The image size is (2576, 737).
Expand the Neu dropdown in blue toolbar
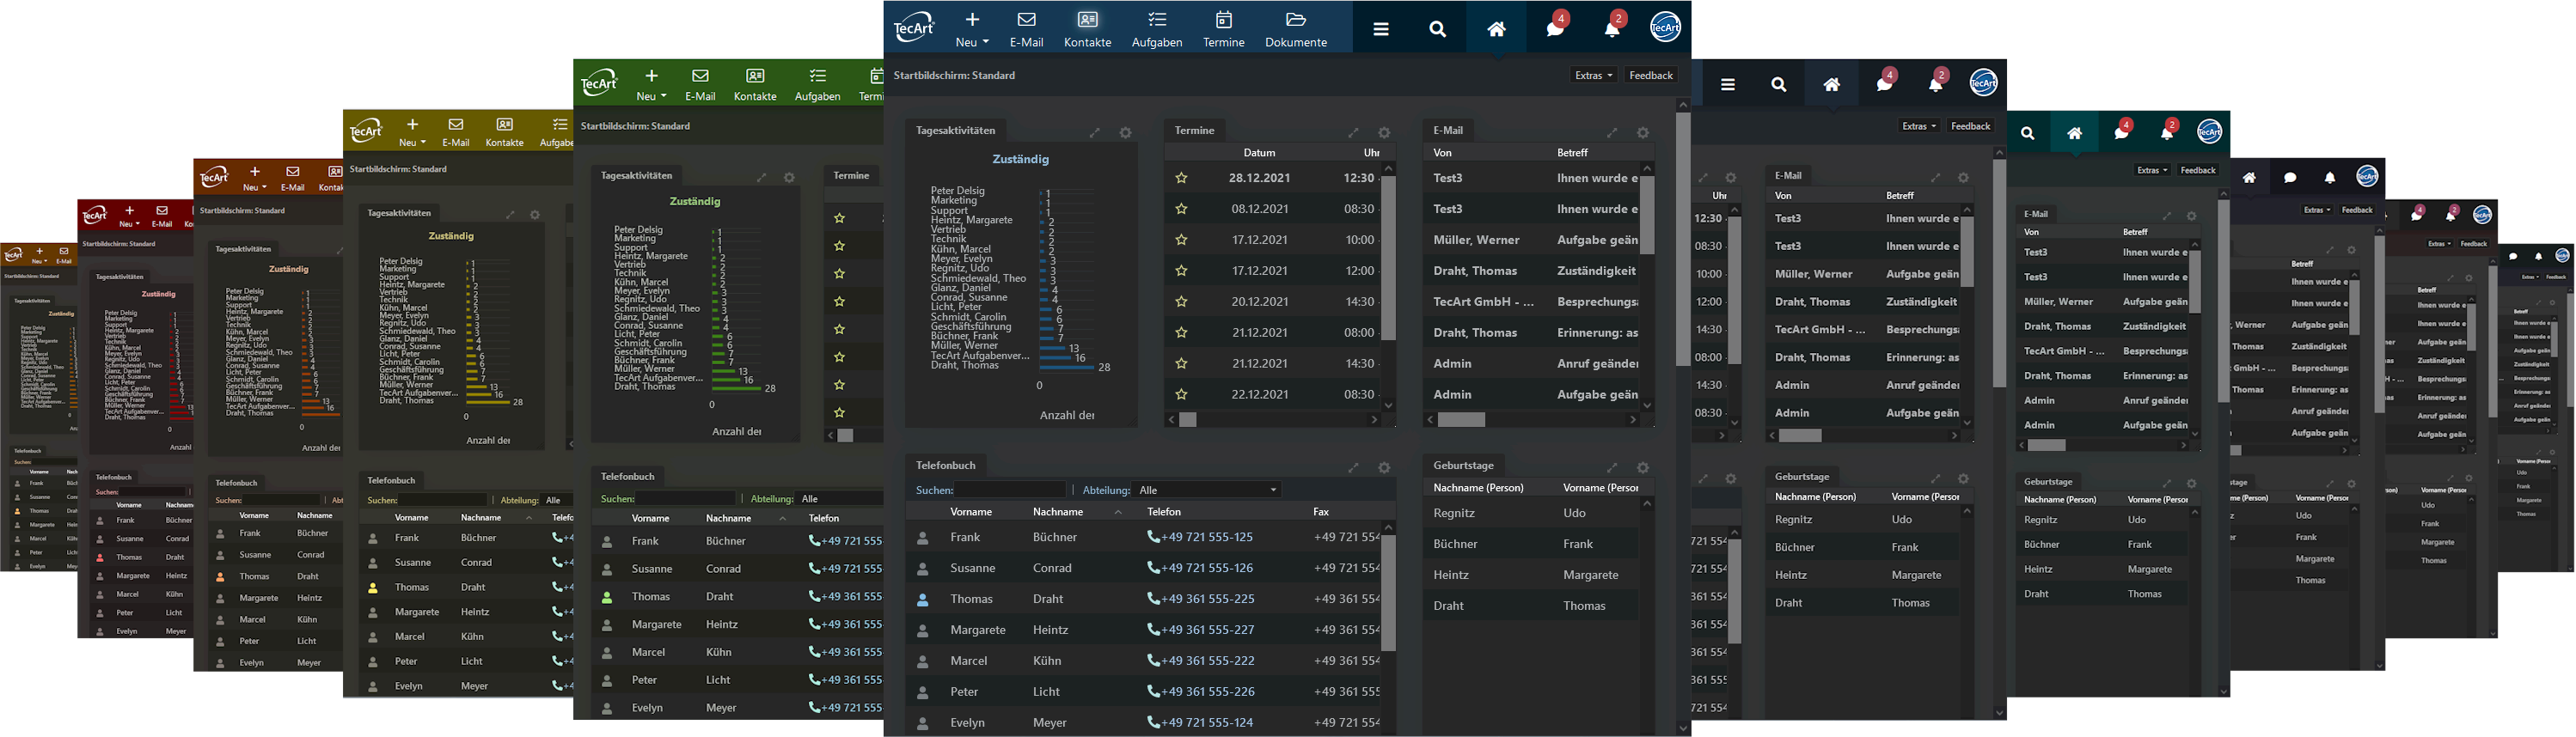pyautogui.click(x=972, y=29)
